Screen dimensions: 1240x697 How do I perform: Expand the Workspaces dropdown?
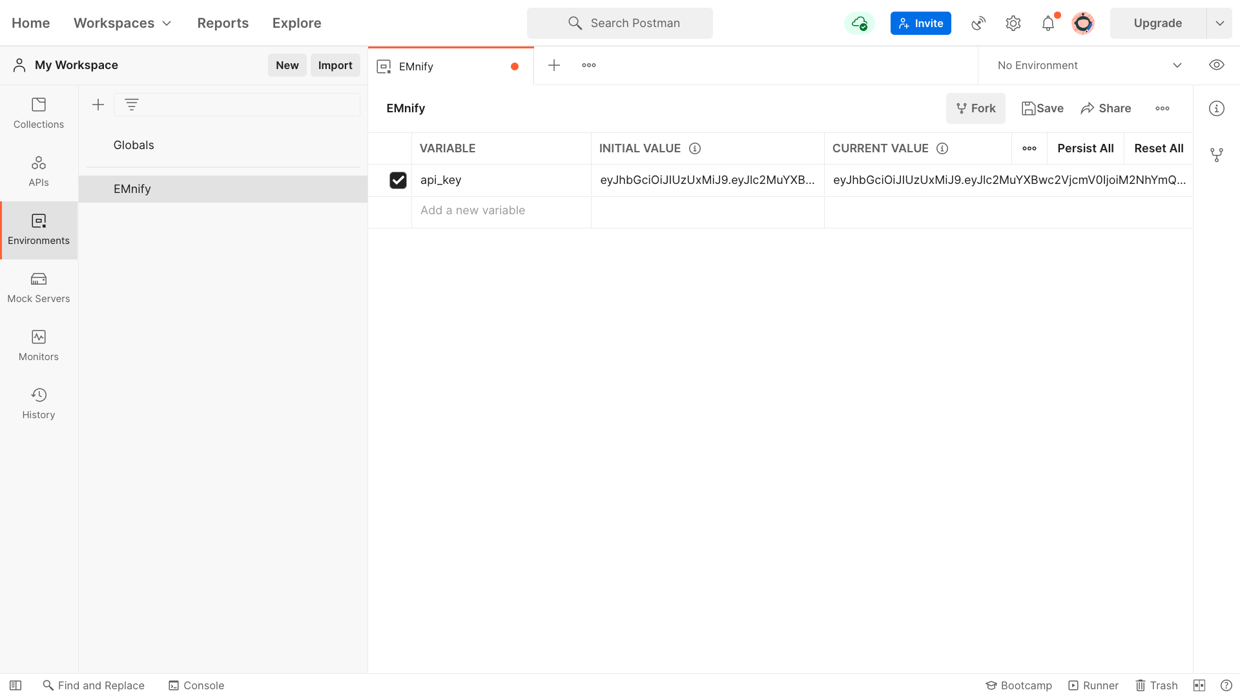(x=122, y=22)
